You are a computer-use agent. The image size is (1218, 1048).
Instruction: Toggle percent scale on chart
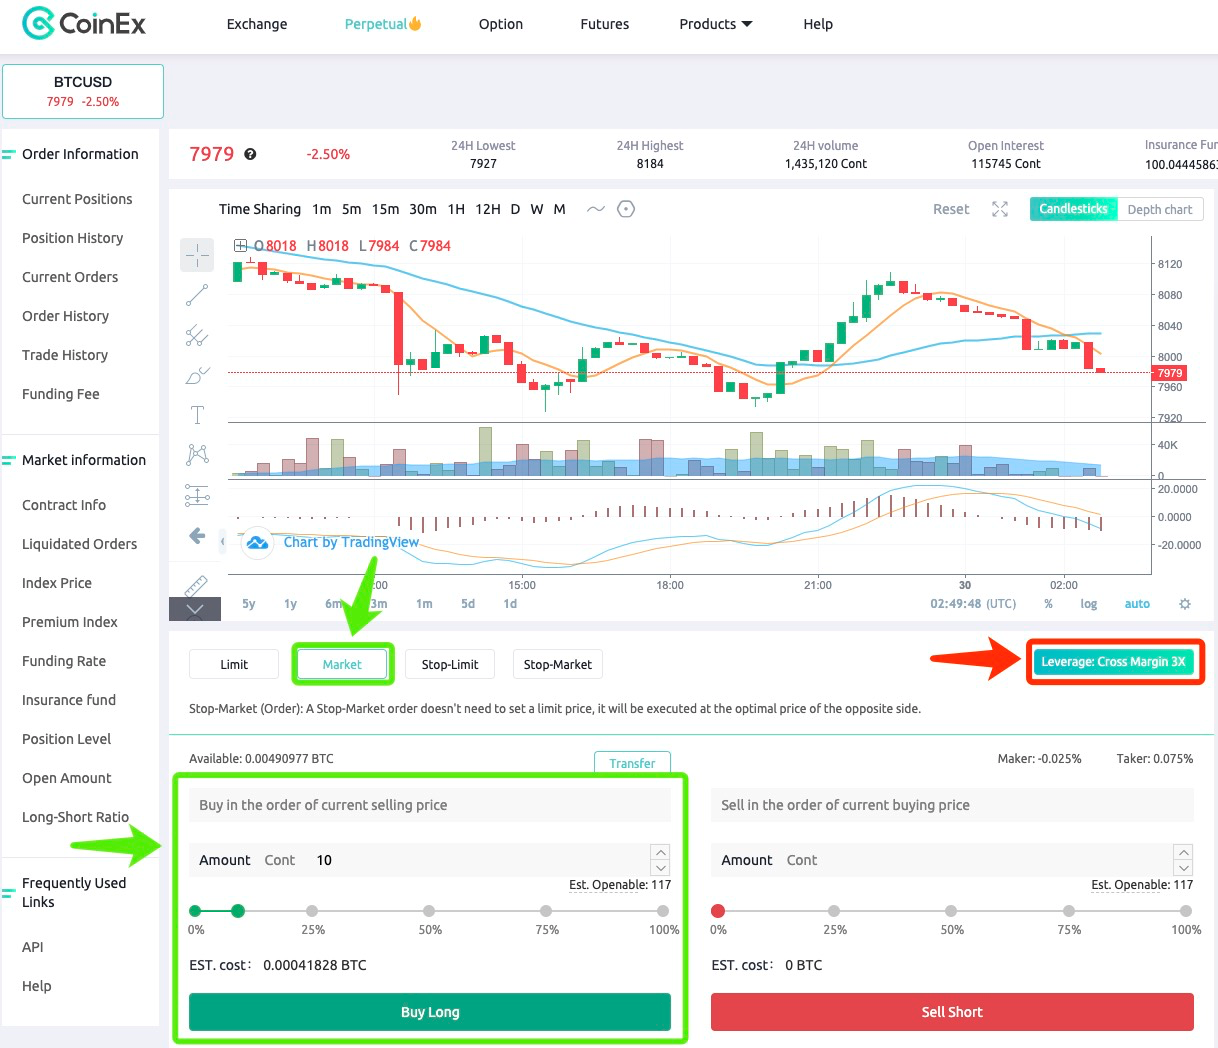point(1048,604)
